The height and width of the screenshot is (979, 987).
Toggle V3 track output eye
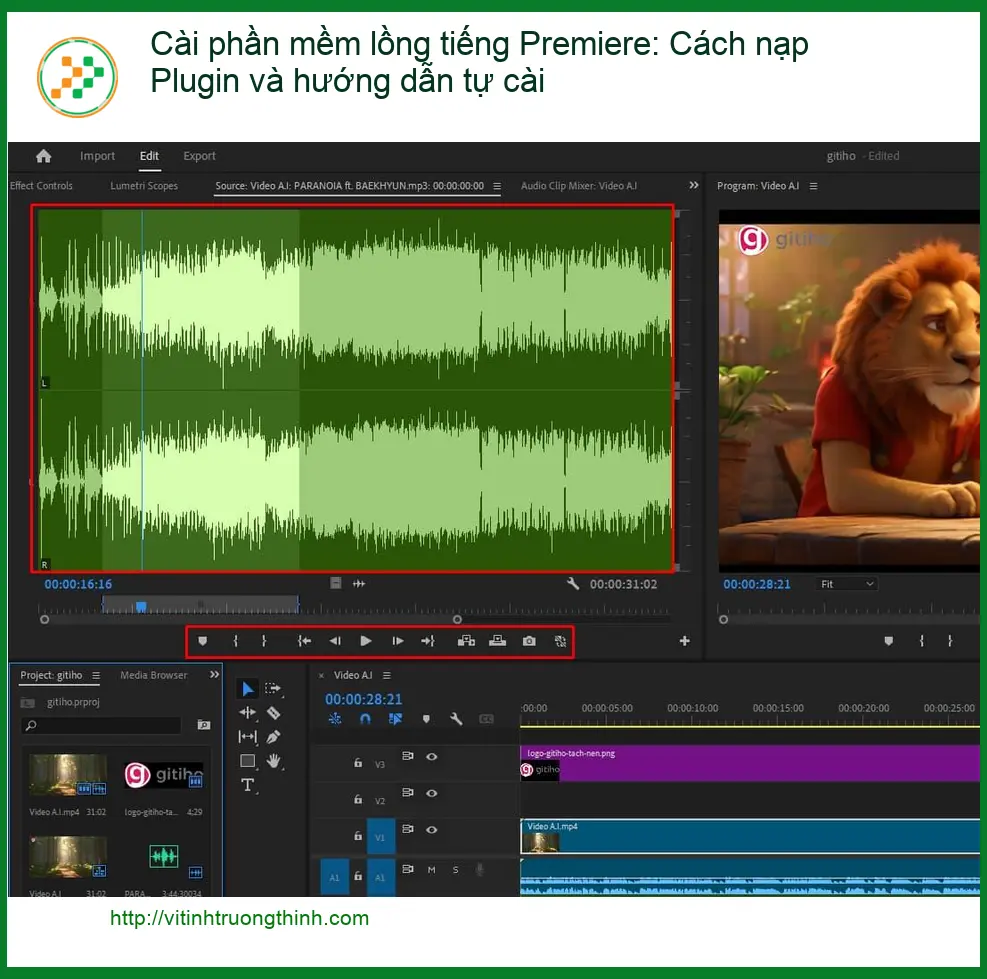pyautogui.click(x=431, y=756)
